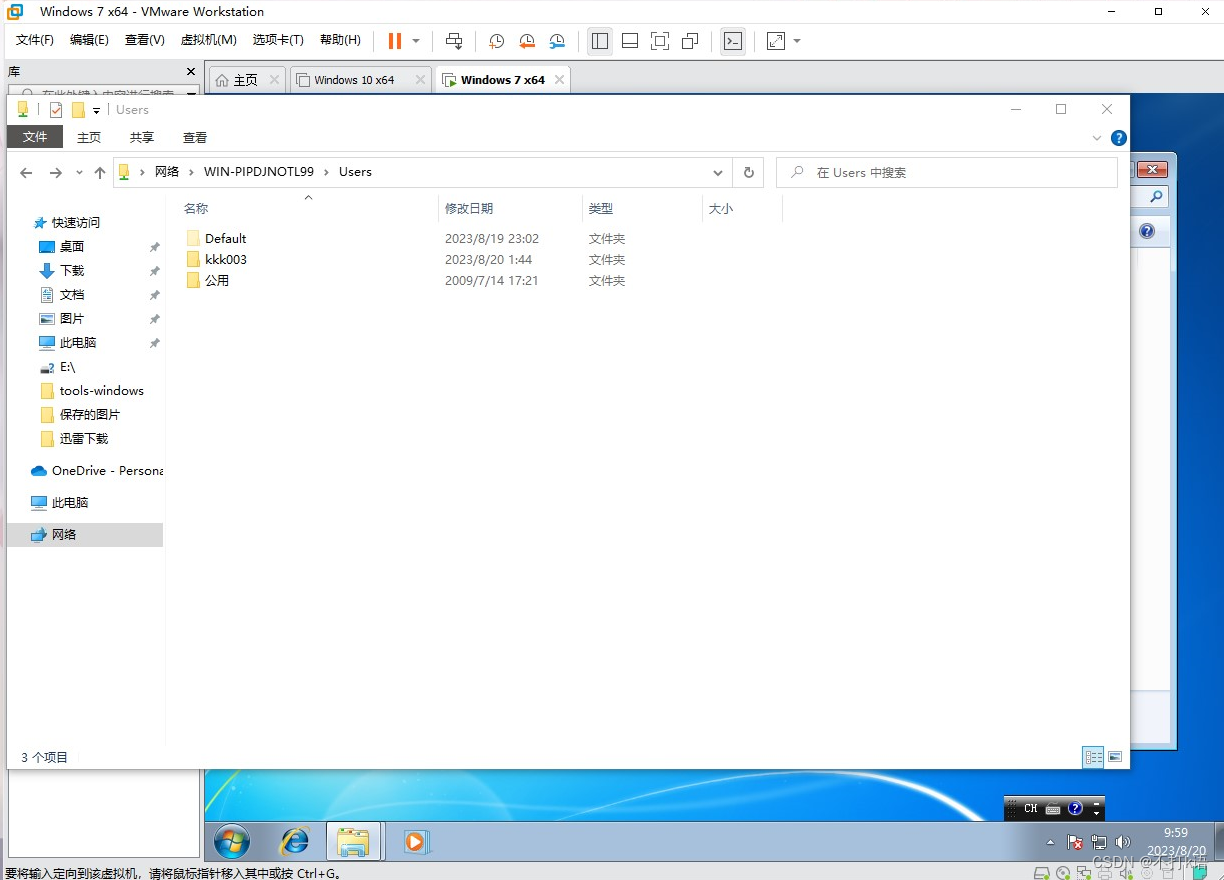The width and height of the screenshot is (1224, 880).
Task: Refresh the Users folder view
Action: [748, 172]
